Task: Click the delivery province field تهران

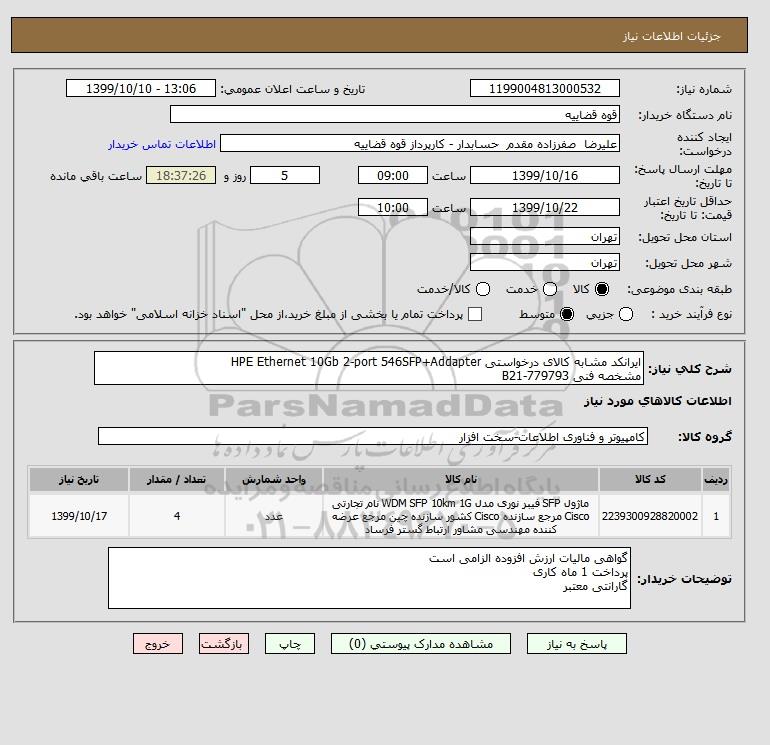Action: click(x=545, y=237)
